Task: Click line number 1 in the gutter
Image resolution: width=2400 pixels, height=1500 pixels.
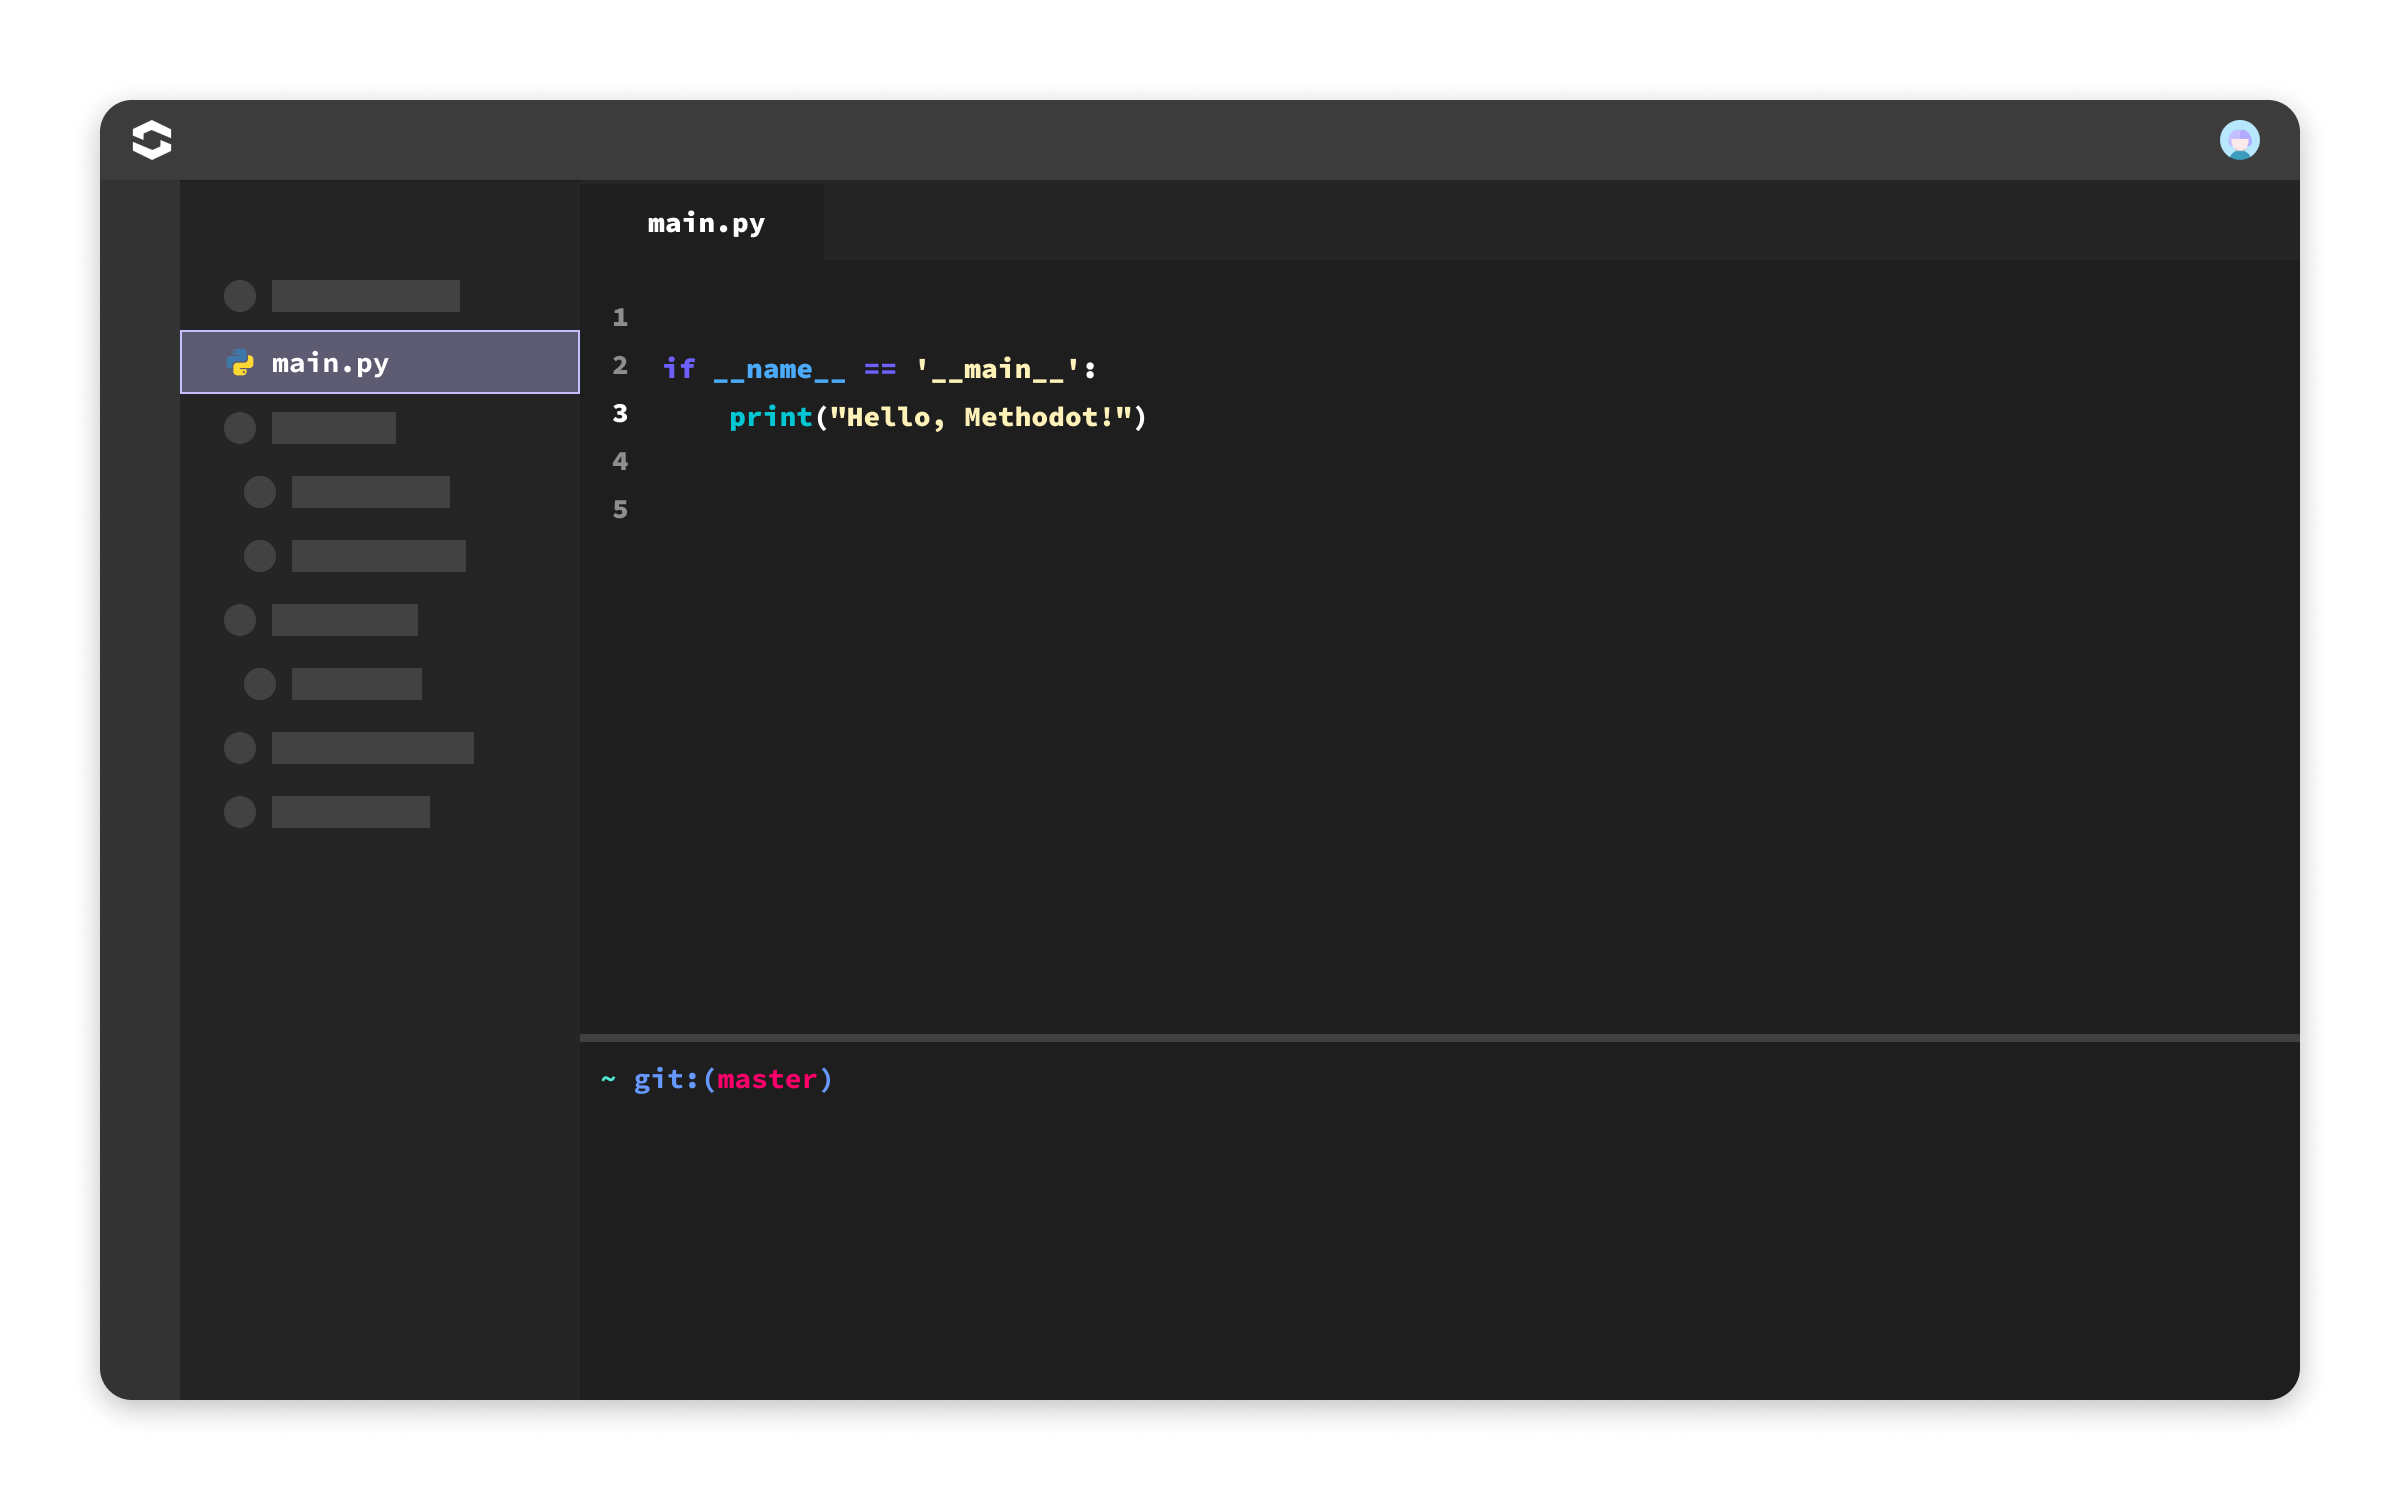Action: pyautogui.click(x=620, y=318)
